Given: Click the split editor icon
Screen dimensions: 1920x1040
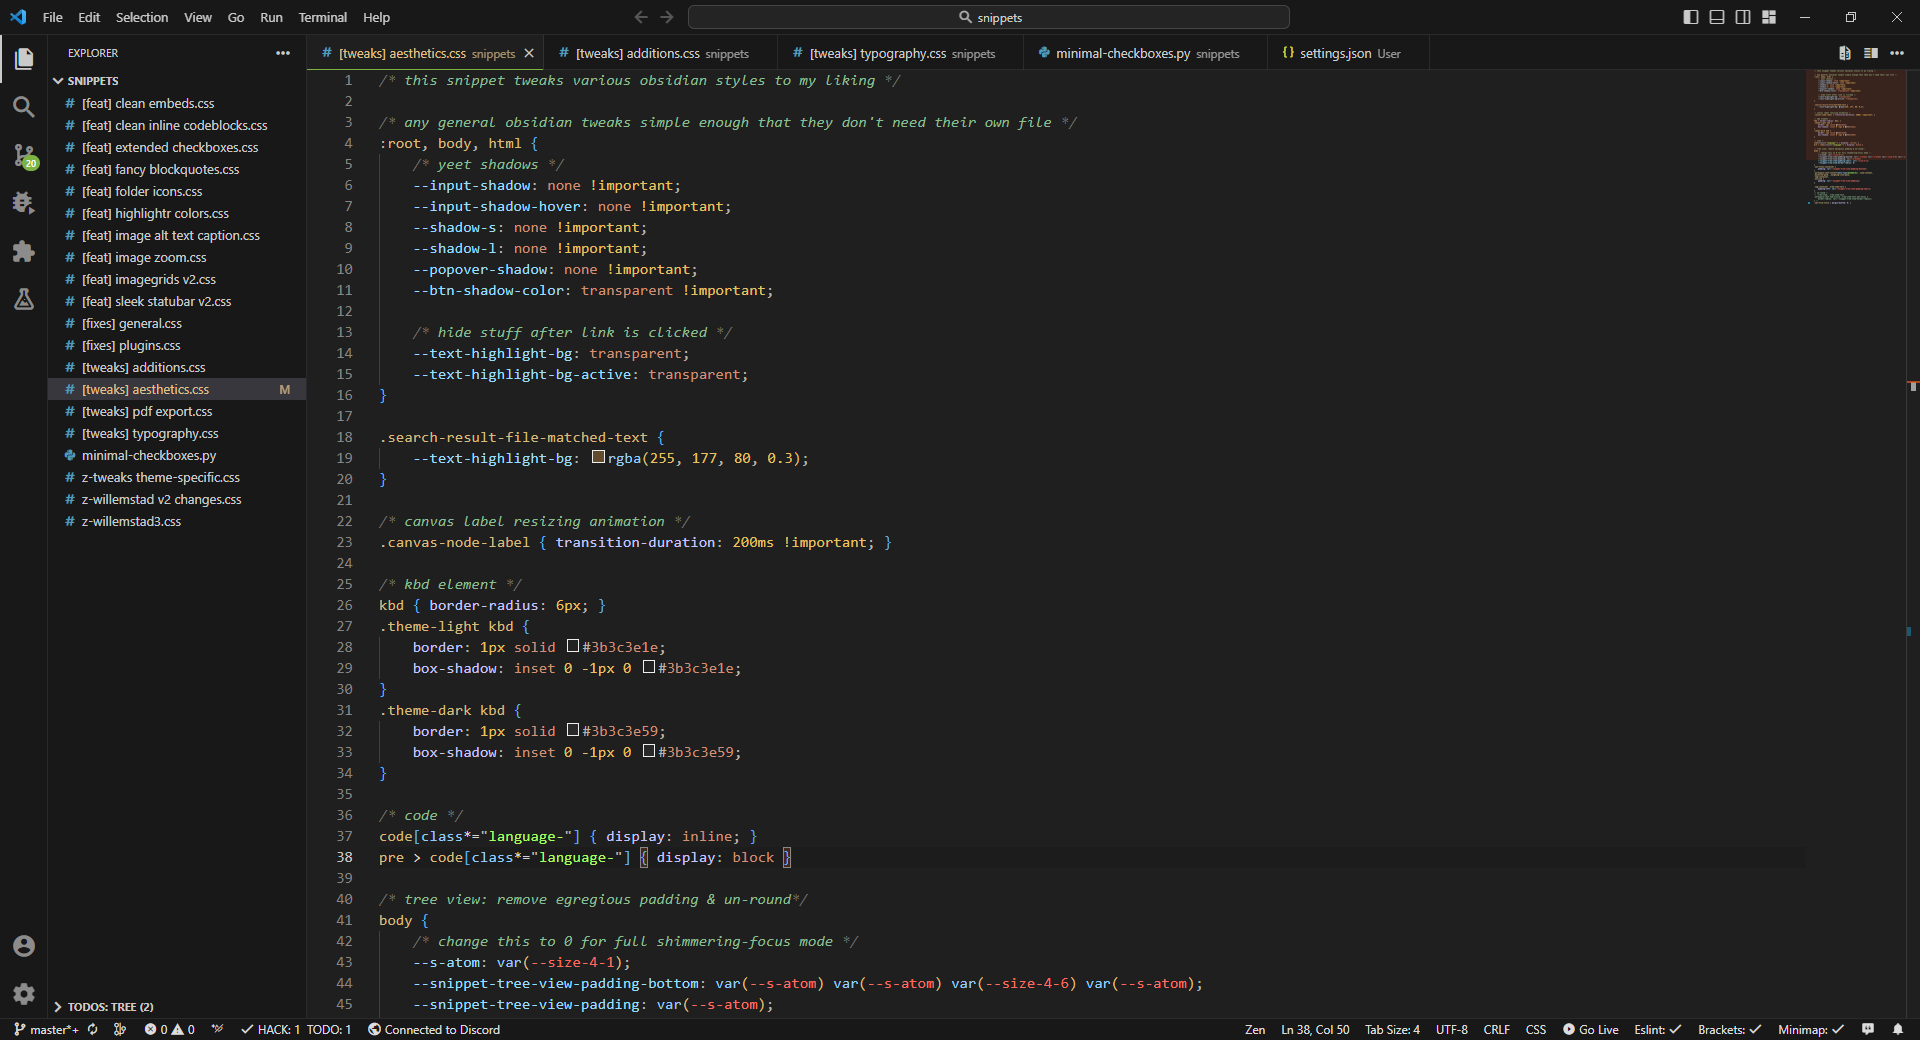Looking at the screenshot, I should click(x=1871, y=53).
